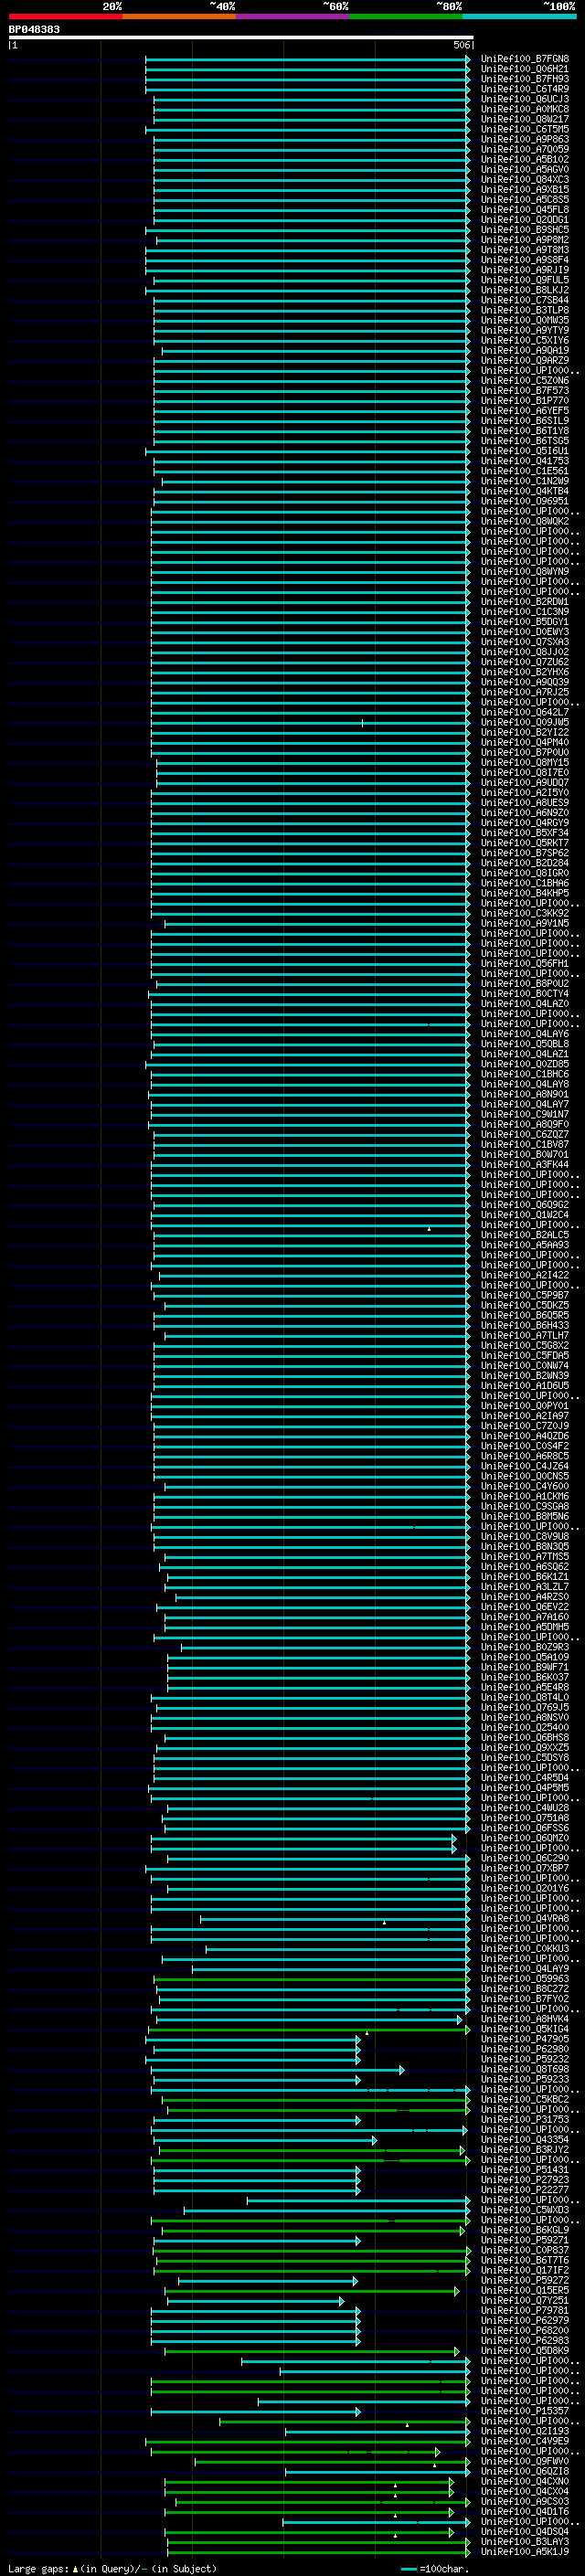Select the query label BP048383

pyautogui.click(x=34, y=29)
